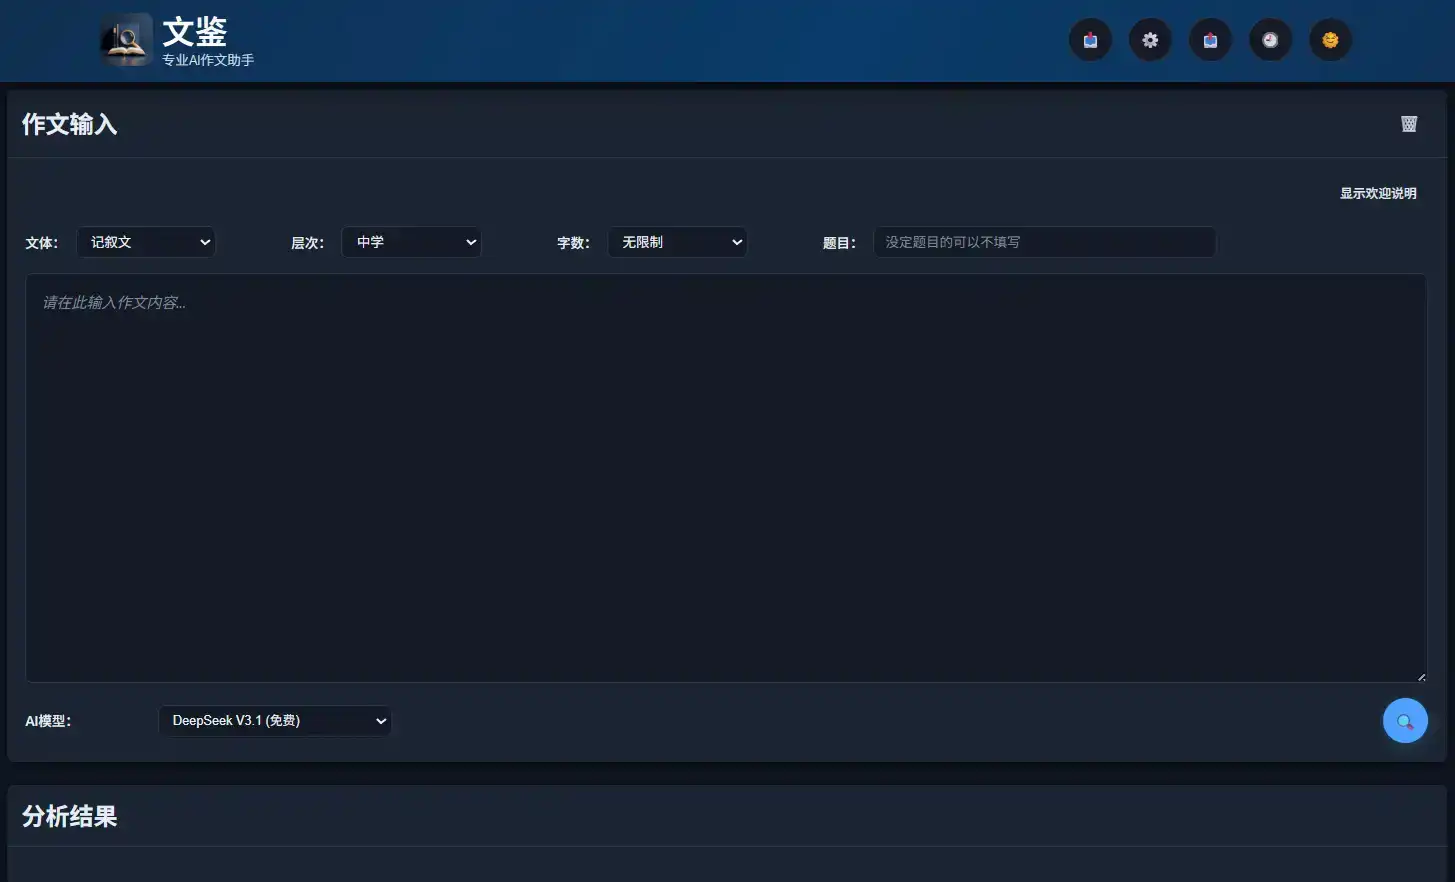Open the 字数 dropdown showing 无限制
The width and height of the screenshot is (1455, 882).
point(677,242)
